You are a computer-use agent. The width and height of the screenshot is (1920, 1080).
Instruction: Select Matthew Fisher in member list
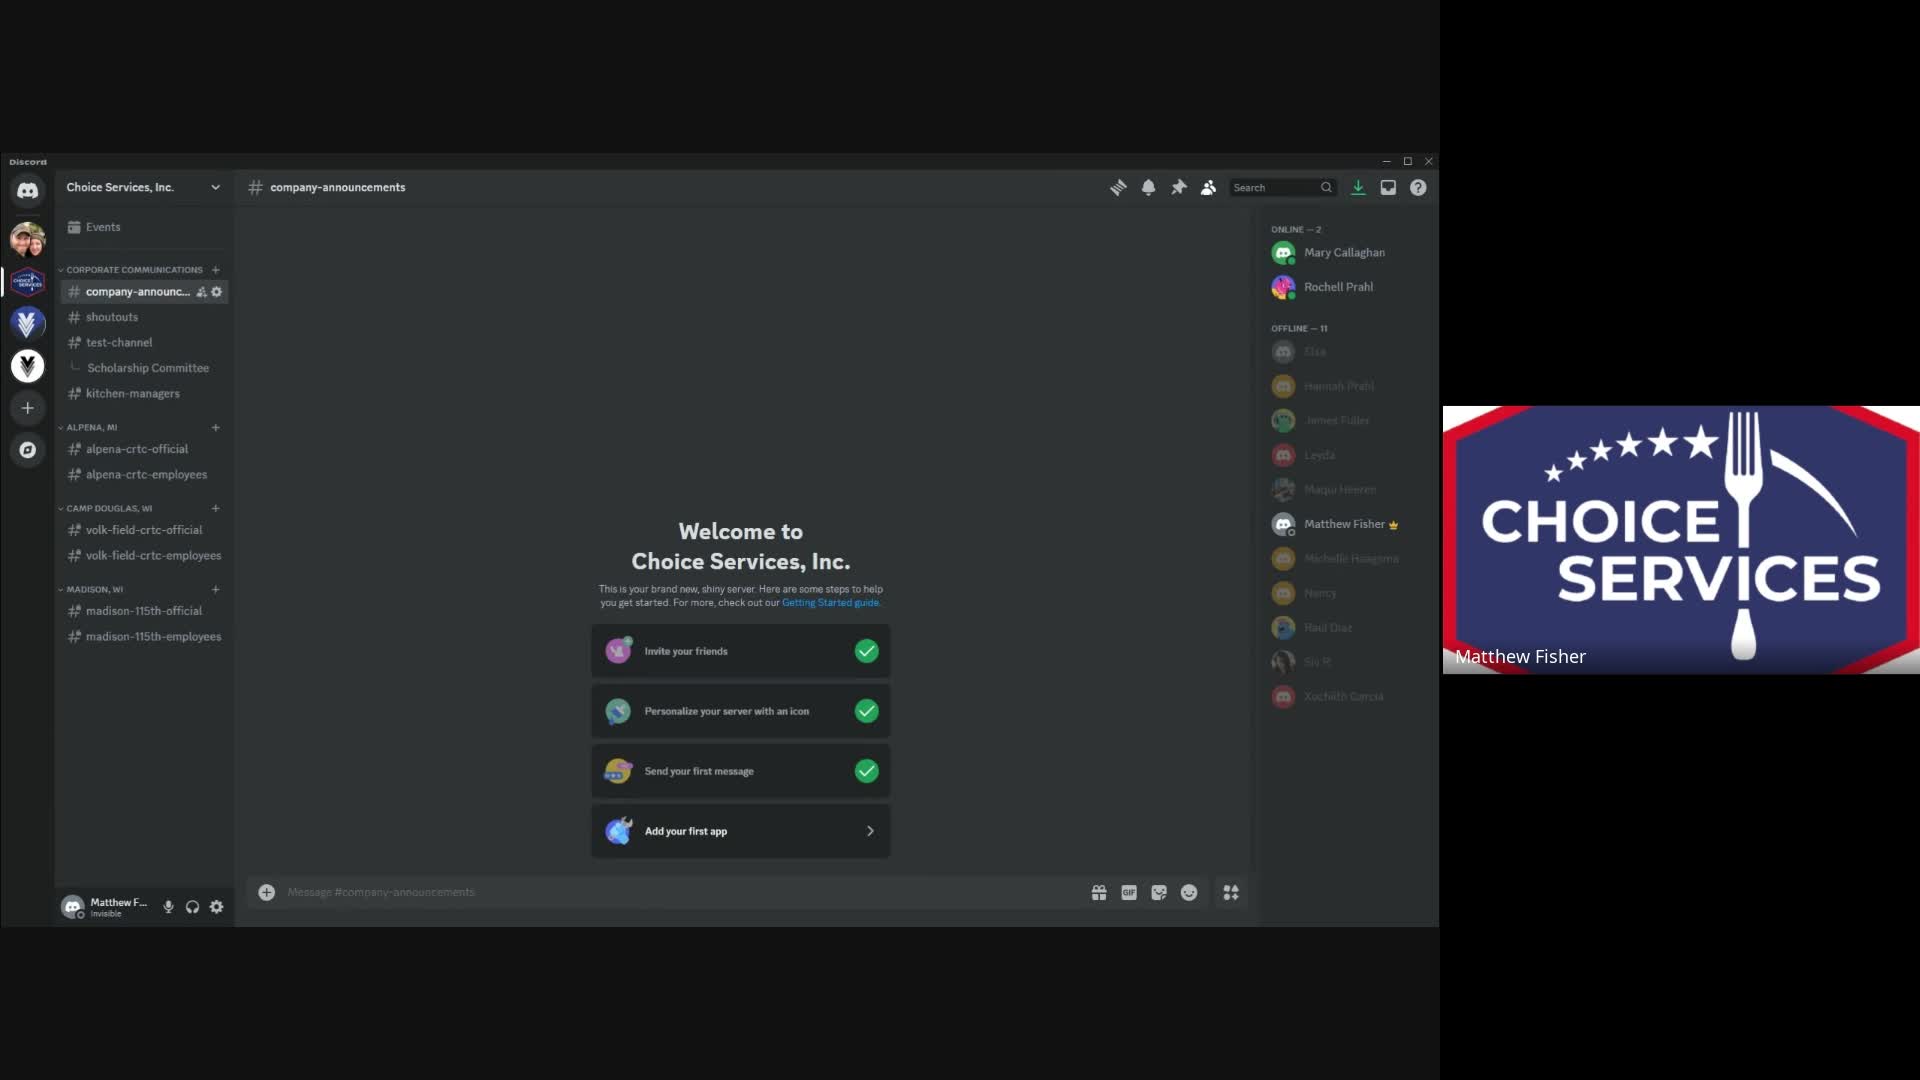click(x=1345, y=524)
